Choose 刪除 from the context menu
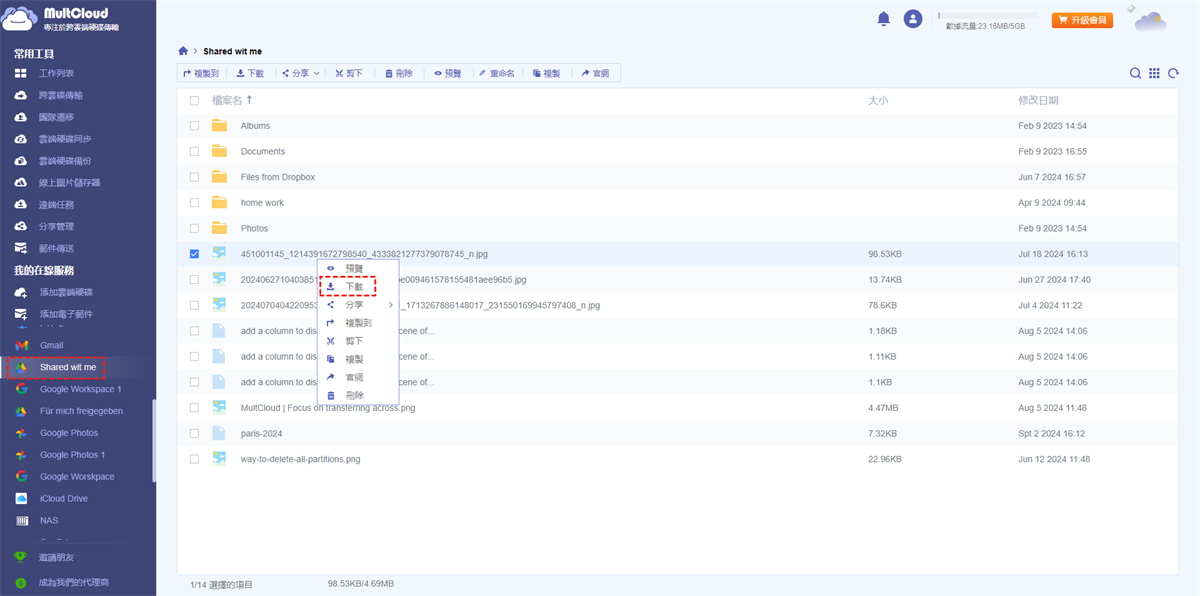 [354, 396]
